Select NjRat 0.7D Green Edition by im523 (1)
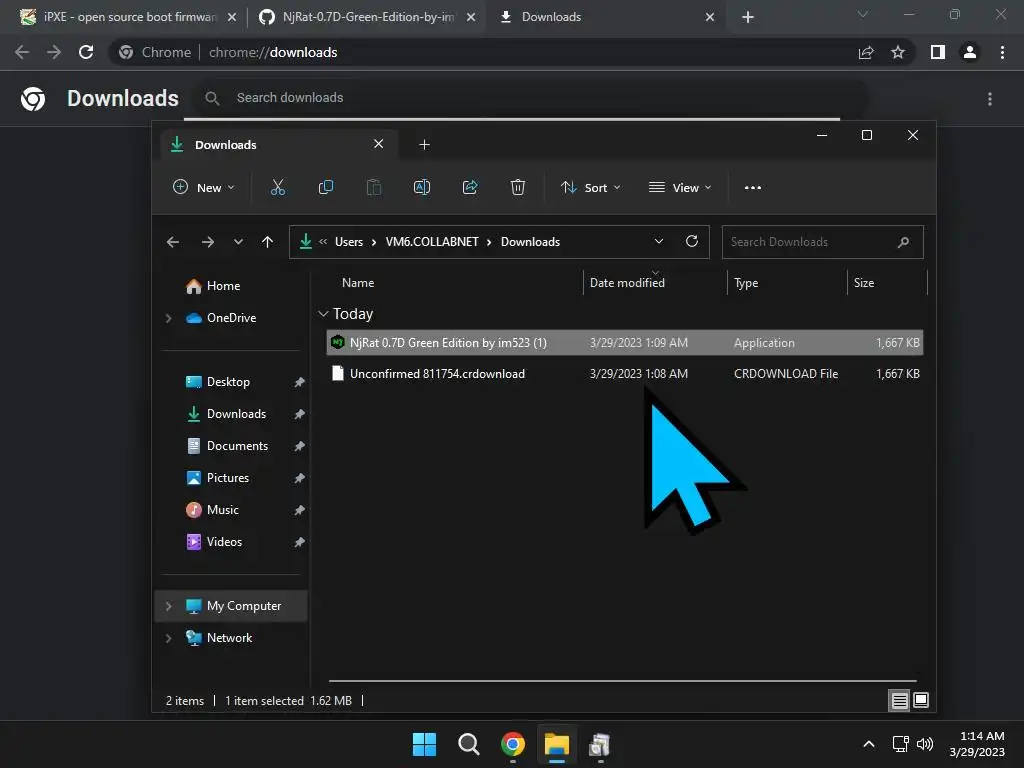This screenshot has height=768, width=1024. (448, 342)
